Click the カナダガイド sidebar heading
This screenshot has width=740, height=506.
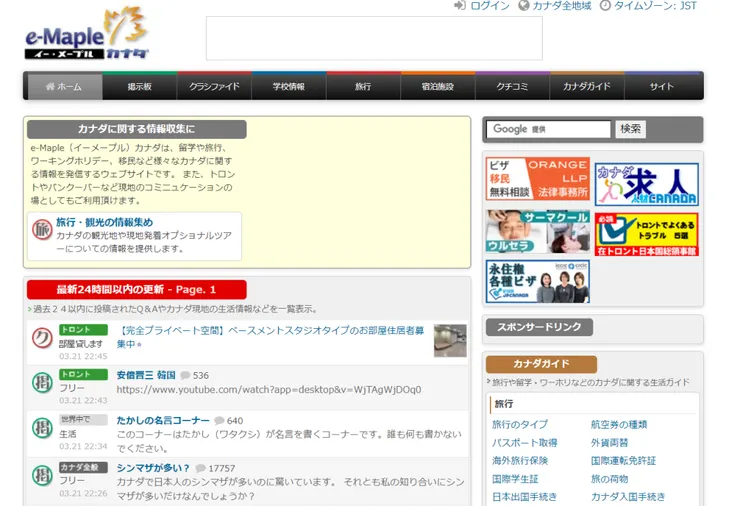point(541,364)
